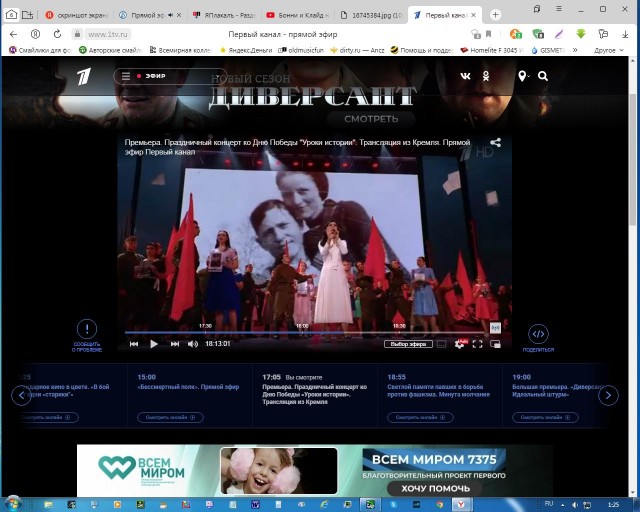The height and width of the screenshot is (512, 640).
Task: Jump to live broadcast indicator on timeline
Action: pos(495,327)
